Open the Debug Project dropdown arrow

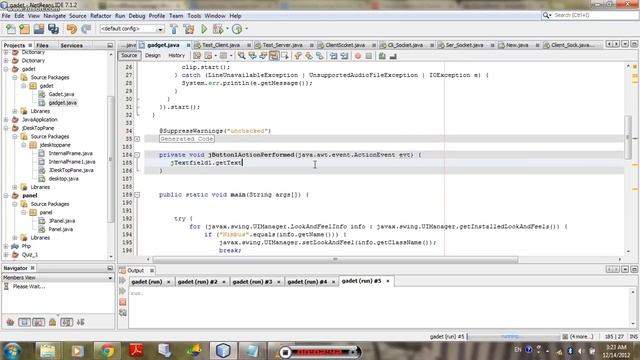[227, 29]
